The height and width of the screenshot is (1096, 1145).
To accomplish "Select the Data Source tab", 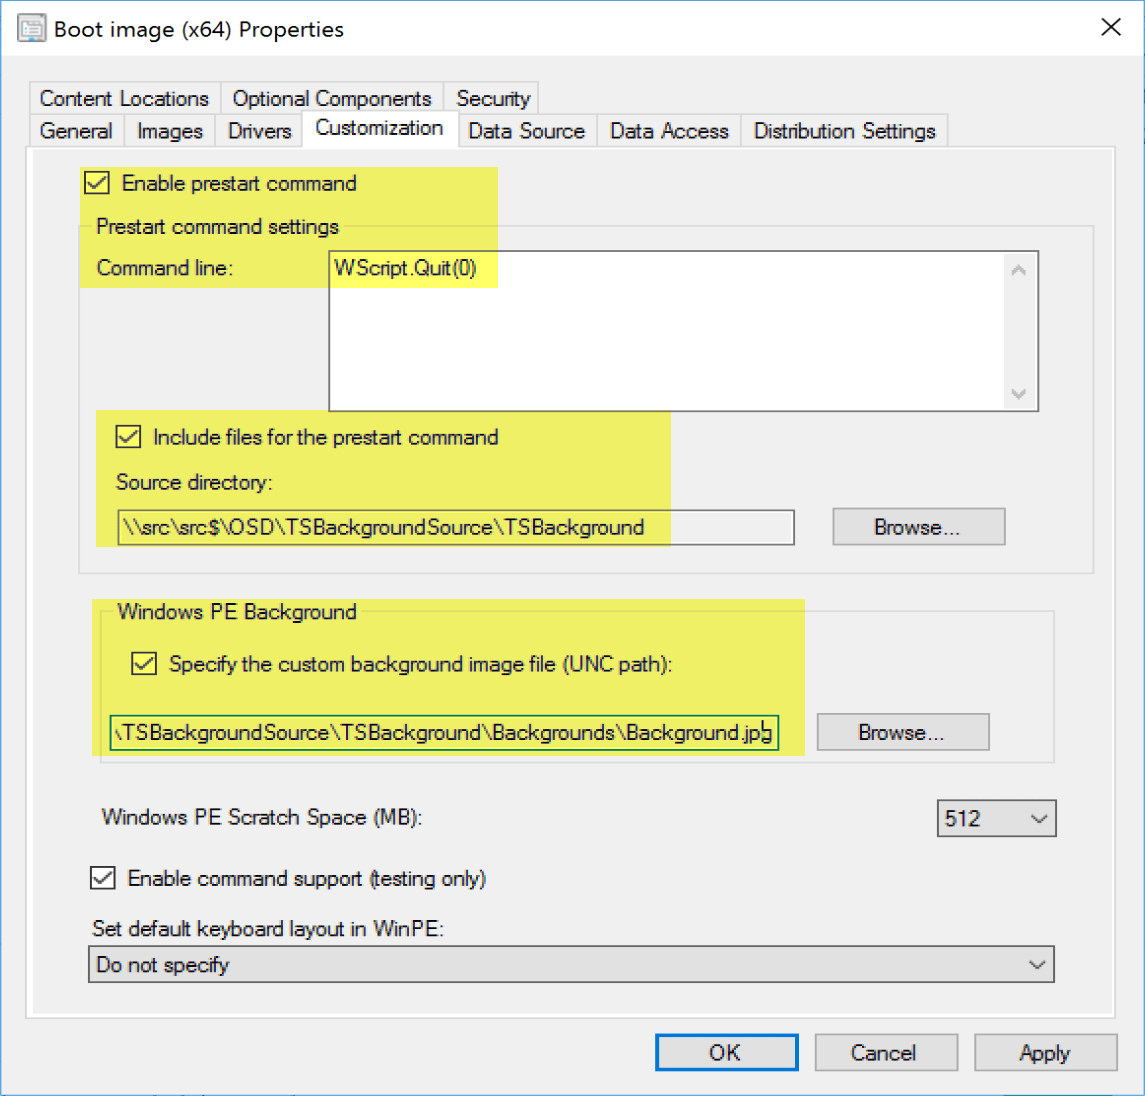I will point(526,131).
